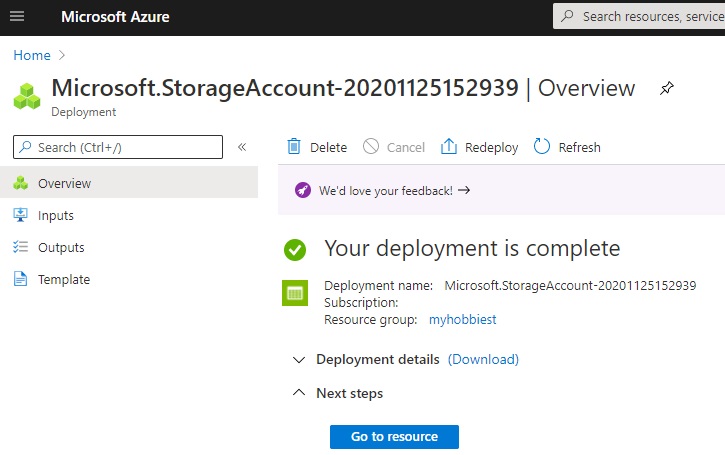Click the Outputs checklist icon
725x455 pixels.
coord(20,247)
